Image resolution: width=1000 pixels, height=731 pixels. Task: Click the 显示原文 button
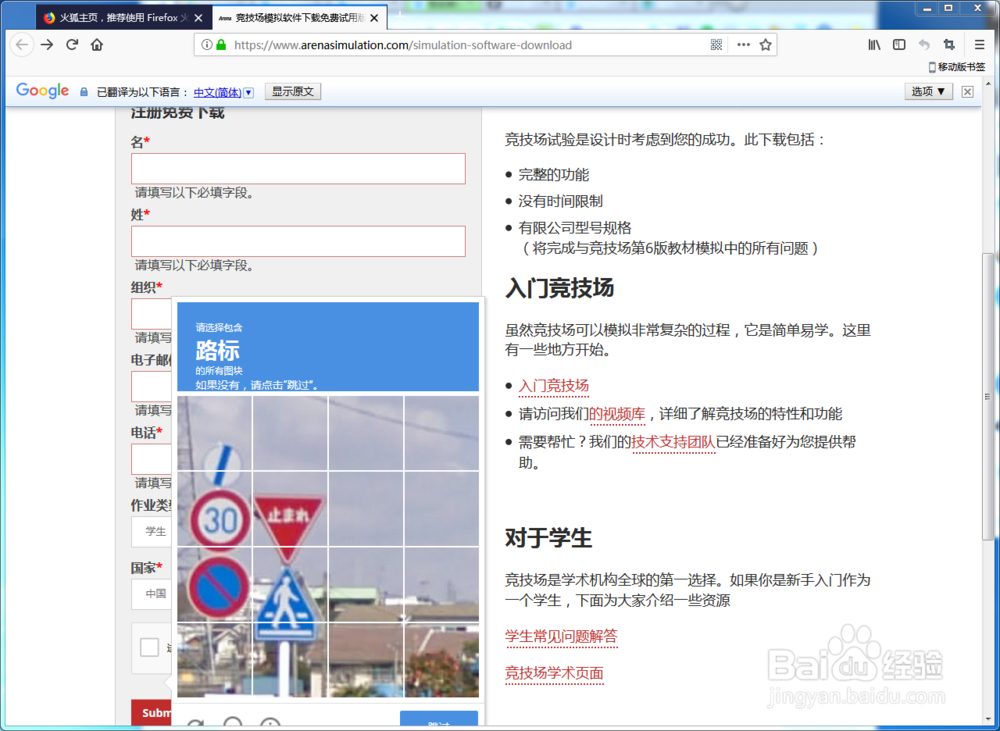293,92
